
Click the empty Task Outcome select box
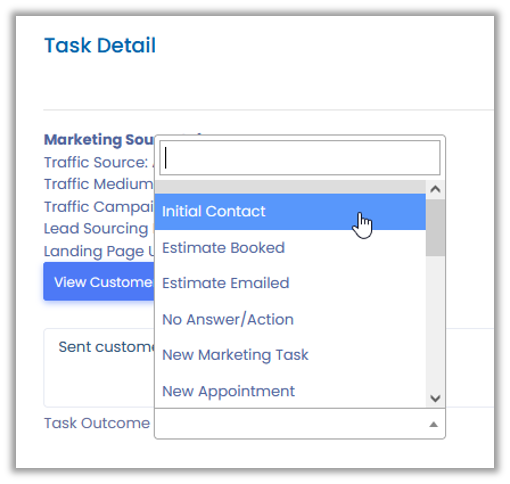pos(300,424)
